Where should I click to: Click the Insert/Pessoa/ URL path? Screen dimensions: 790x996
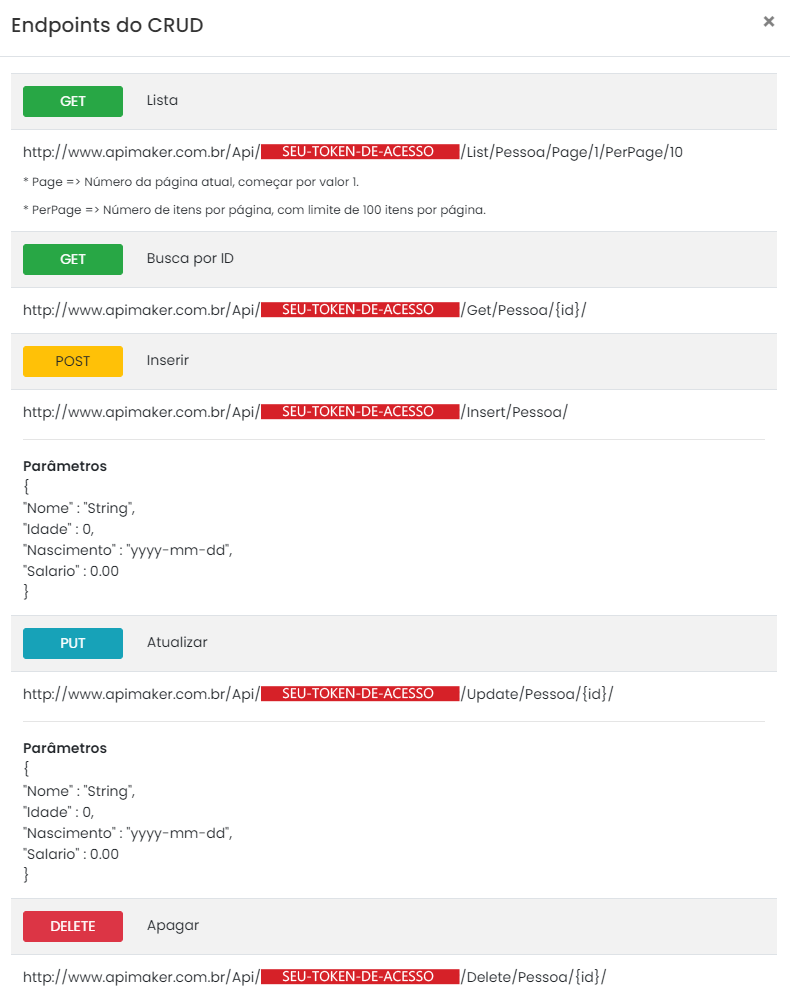(514, 412)
